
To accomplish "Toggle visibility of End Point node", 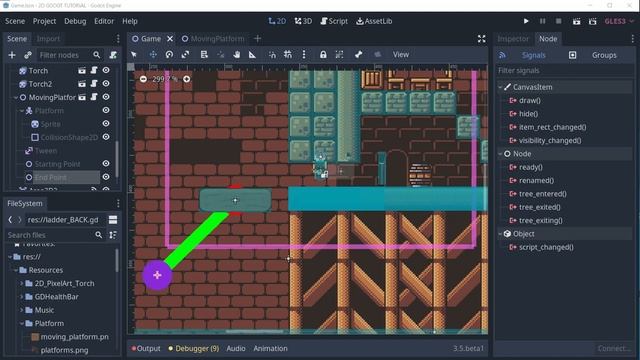I will [106, 177].
